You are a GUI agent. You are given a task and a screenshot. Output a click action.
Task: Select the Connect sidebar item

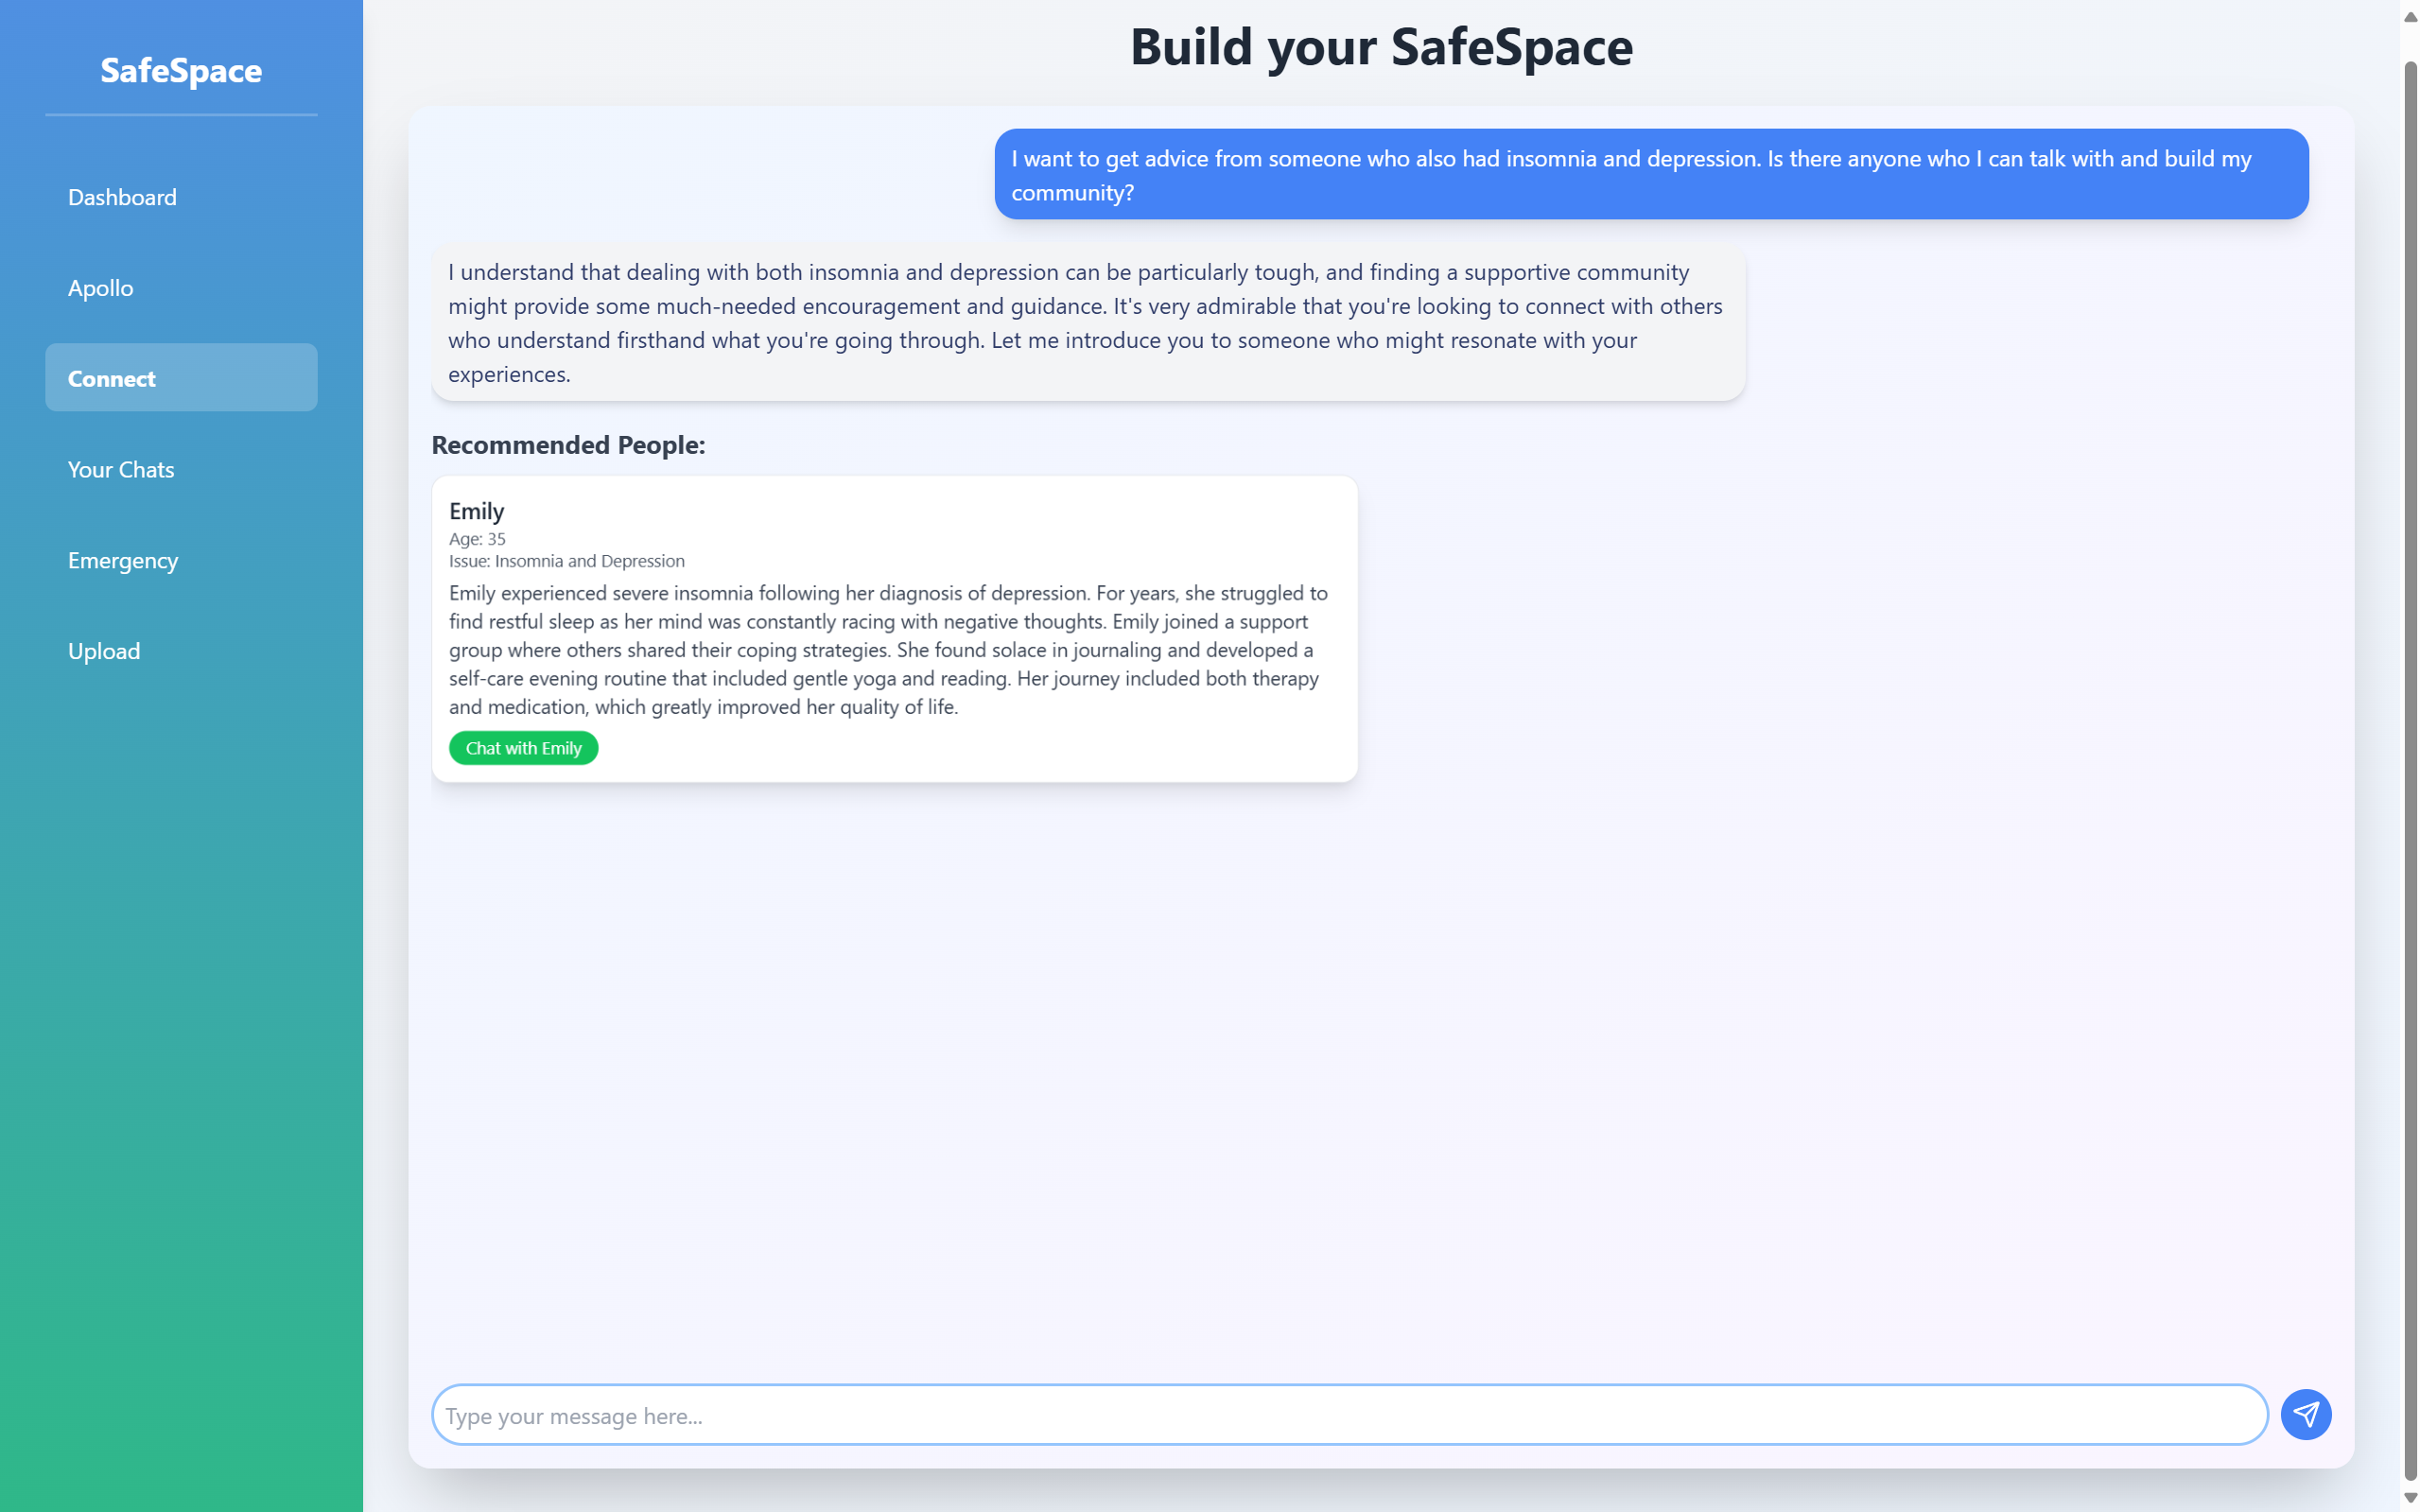click(x=181, y=378)
